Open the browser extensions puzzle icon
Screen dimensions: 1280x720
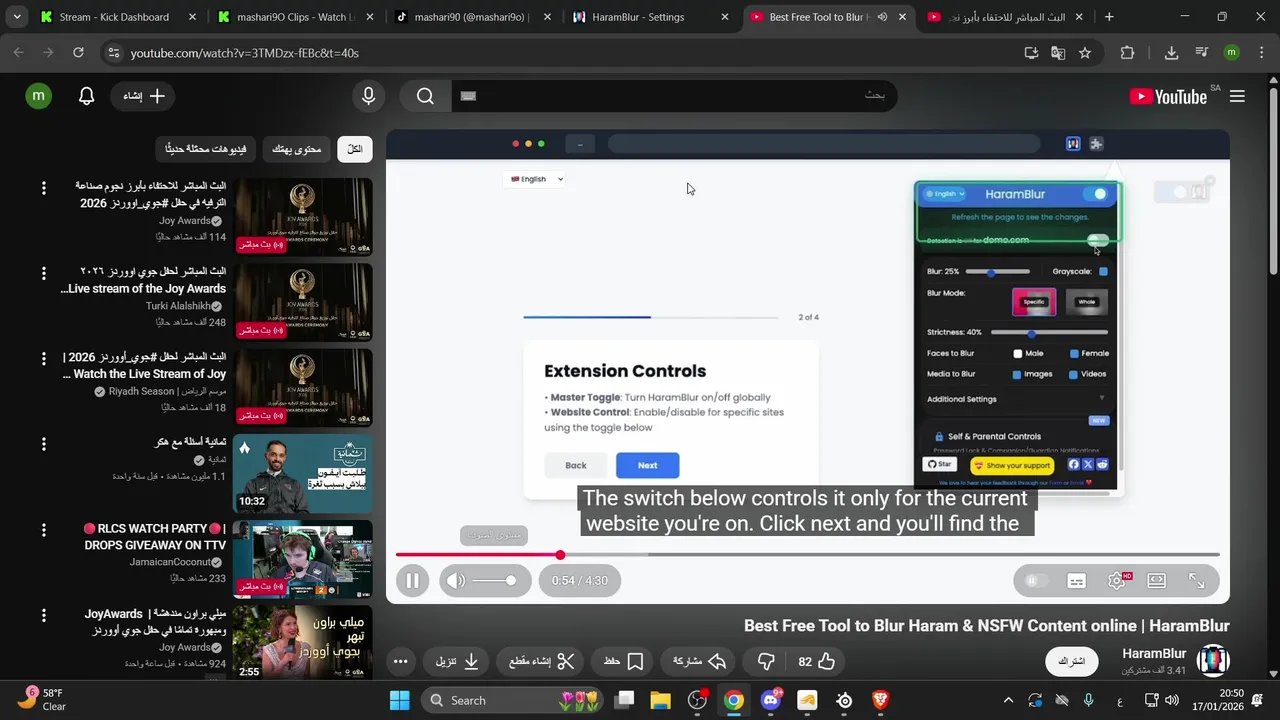pyautogui.click(x=1127, y=53)
